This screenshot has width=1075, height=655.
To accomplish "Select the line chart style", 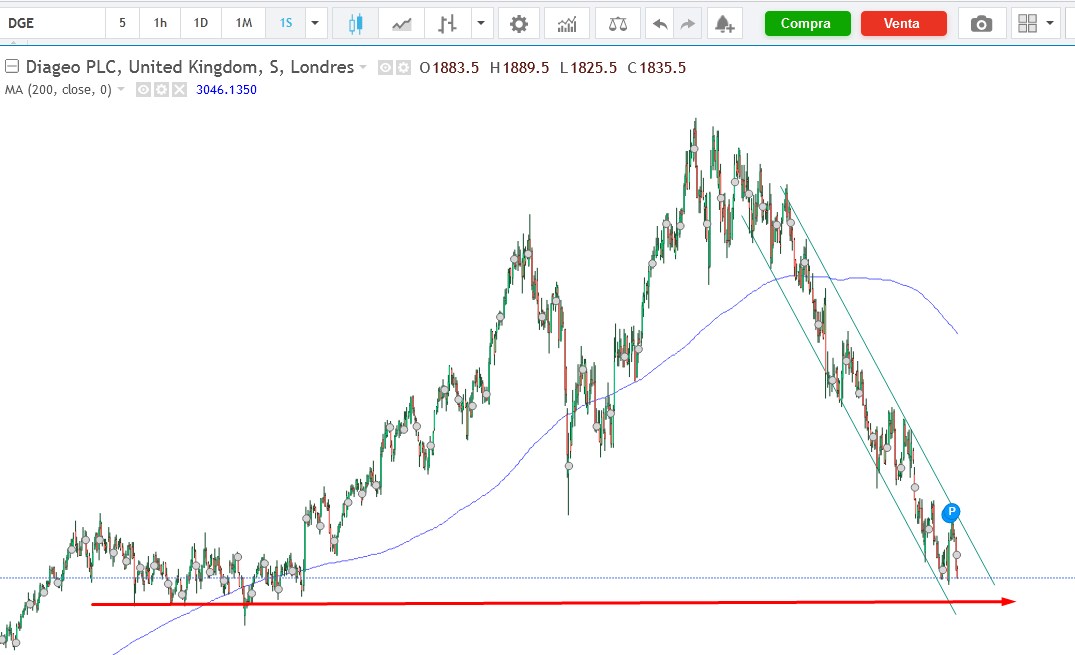I will [402, 24].
